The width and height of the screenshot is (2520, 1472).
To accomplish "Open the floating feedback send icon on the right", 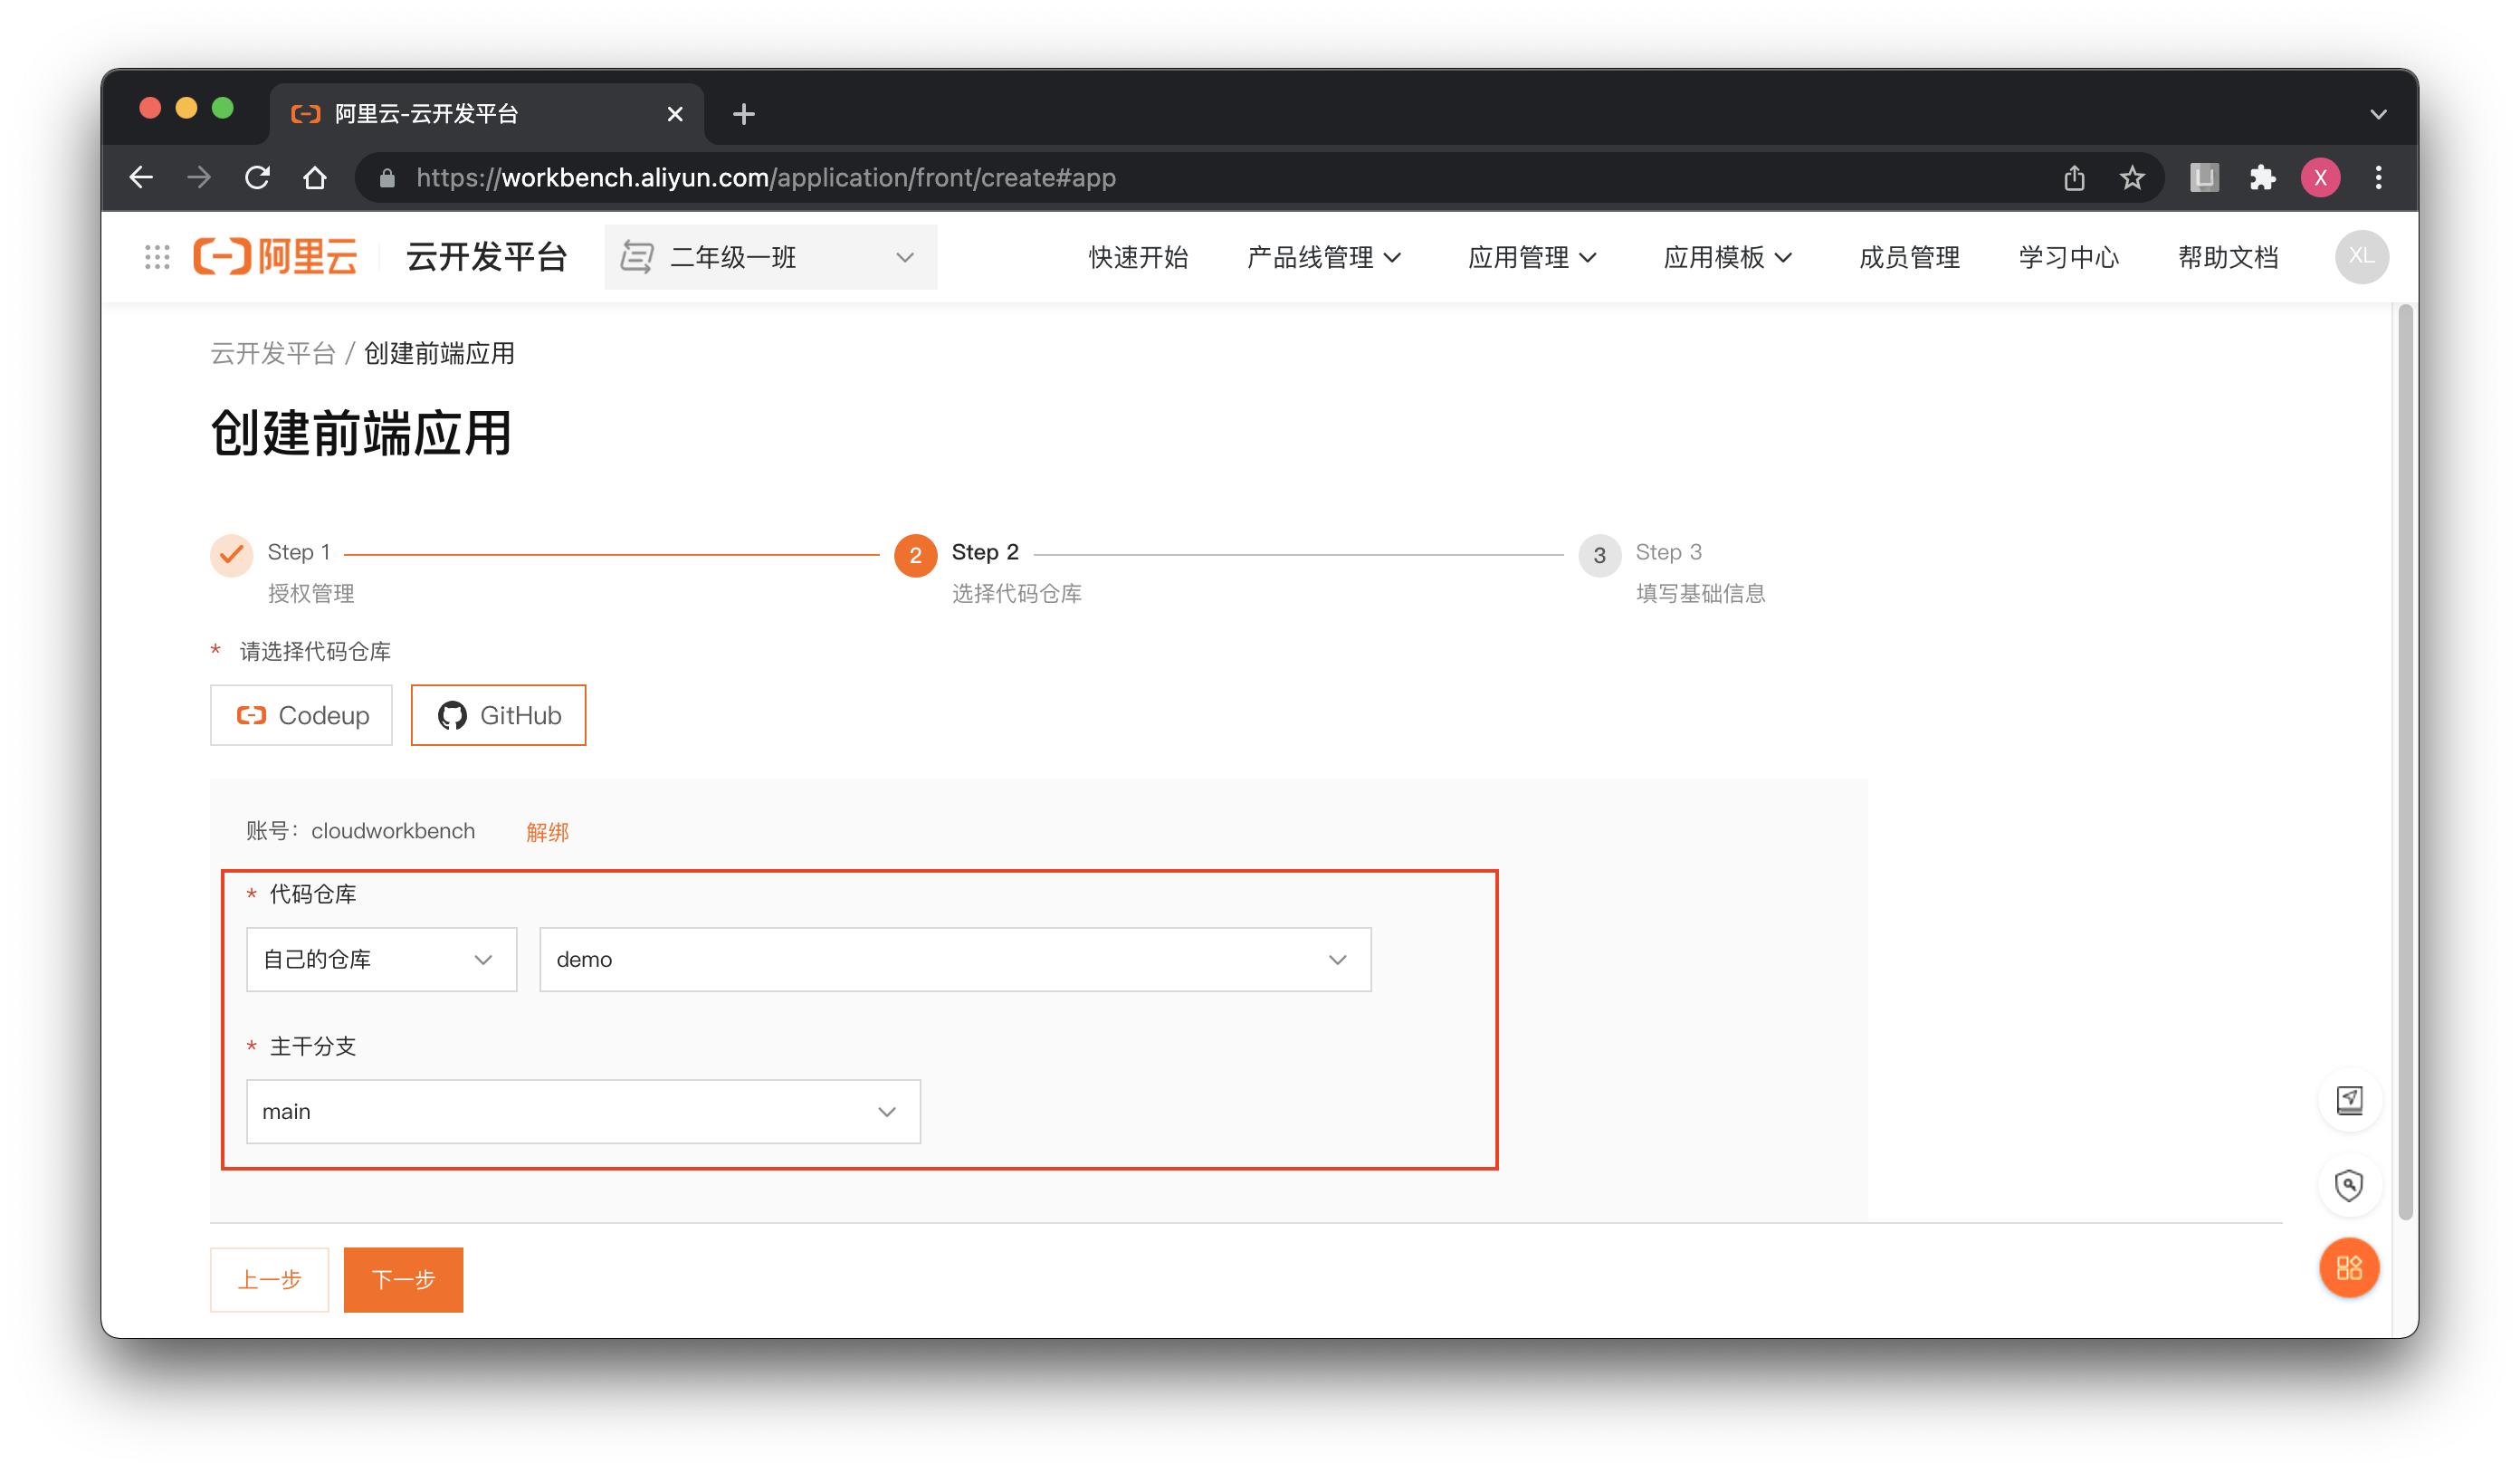I will point(2348,1100).
